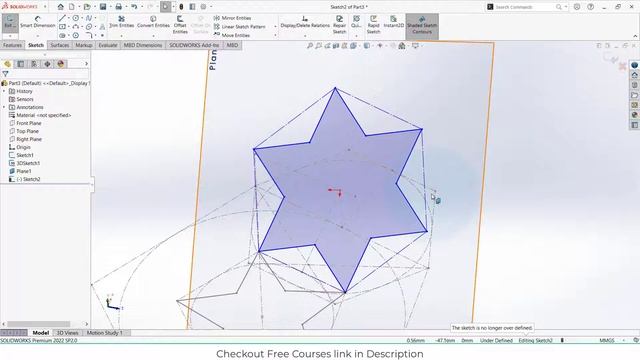The width and height of the screenshot is (640, 360).
Task: Expand the Annotations tree node
Action: [x=4, y=107]
